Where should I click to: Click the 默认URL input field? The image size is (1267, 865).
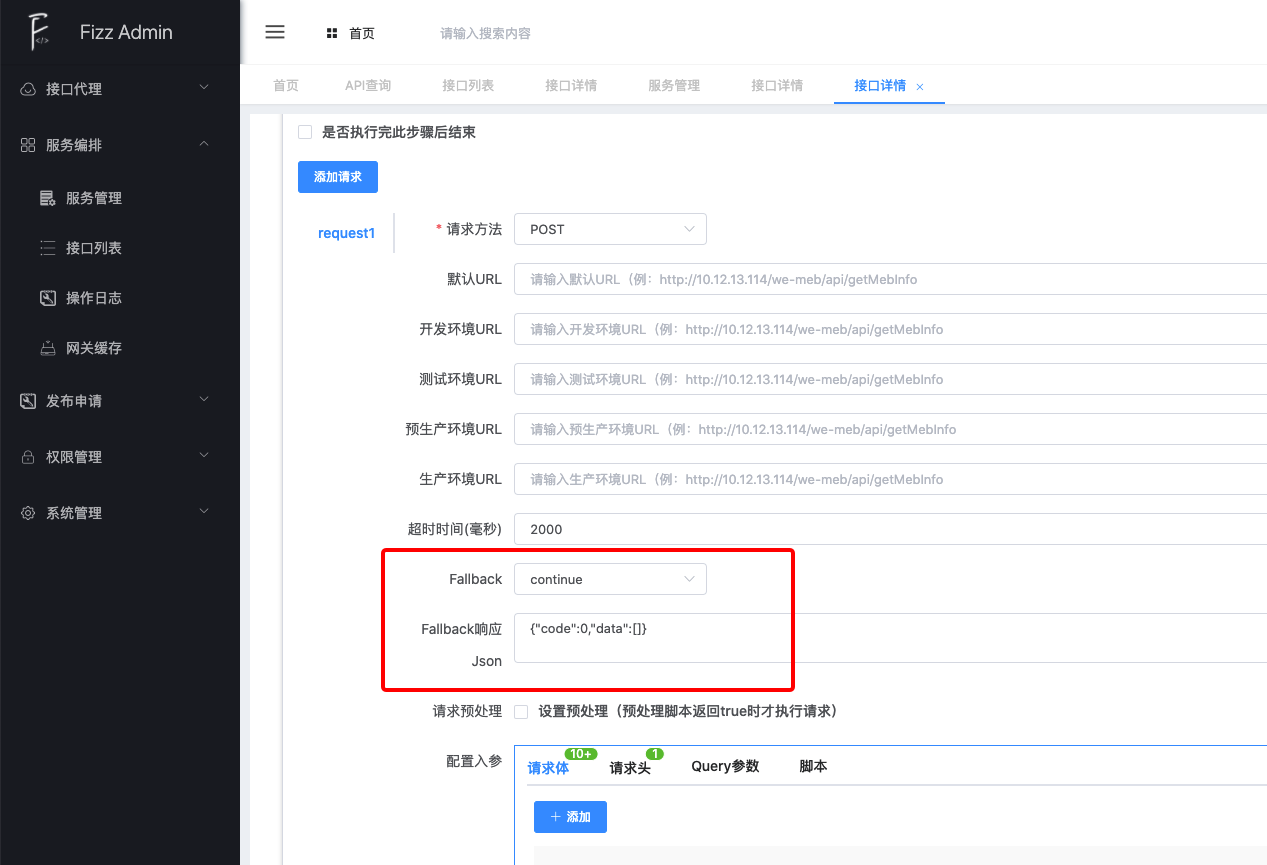(890, 279)
